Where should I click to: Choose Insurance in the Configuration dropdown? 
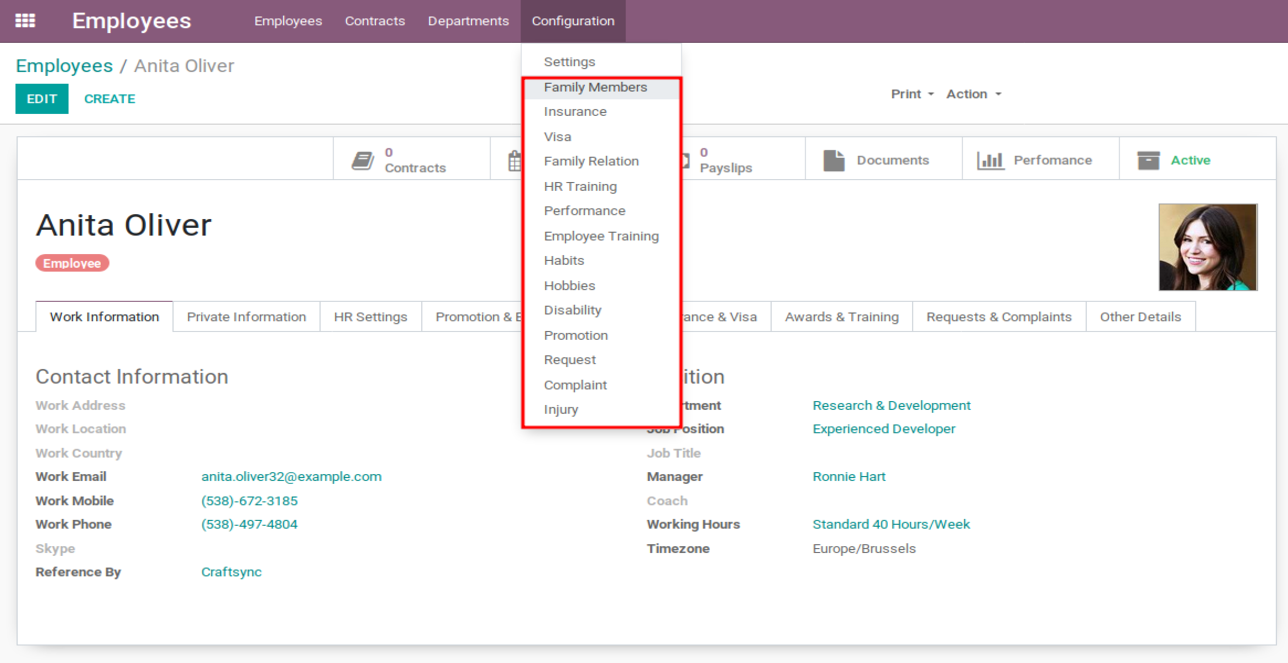[575, 112]
